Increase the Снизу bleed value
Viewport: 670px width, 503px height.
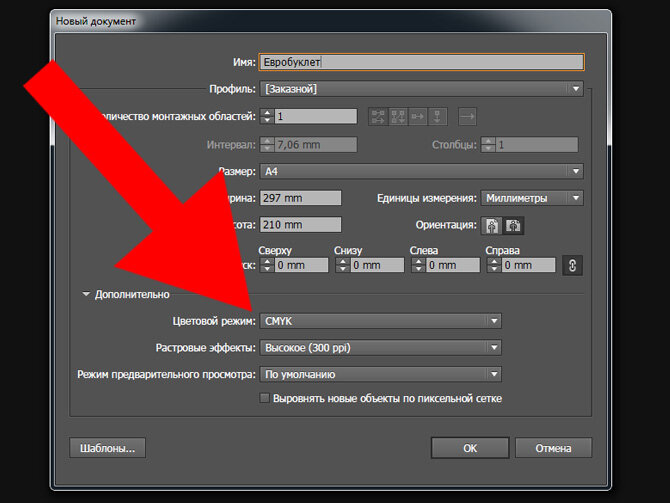click(x=343, y=261)
